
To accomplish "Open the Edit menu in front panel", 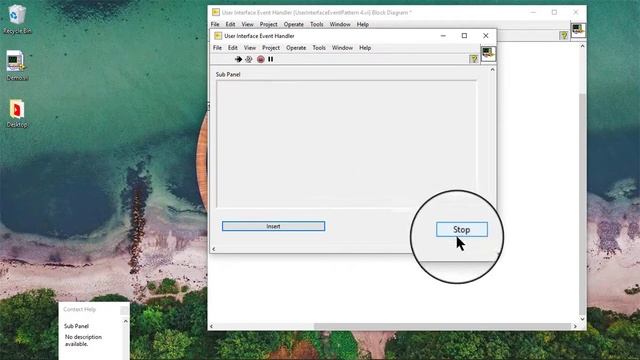I will (232, 48).
